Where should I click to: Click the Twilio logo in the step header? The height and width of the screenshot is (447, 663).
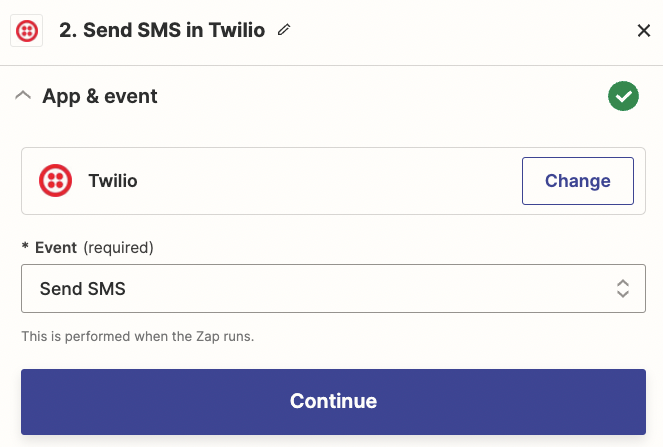click(26, 31)
